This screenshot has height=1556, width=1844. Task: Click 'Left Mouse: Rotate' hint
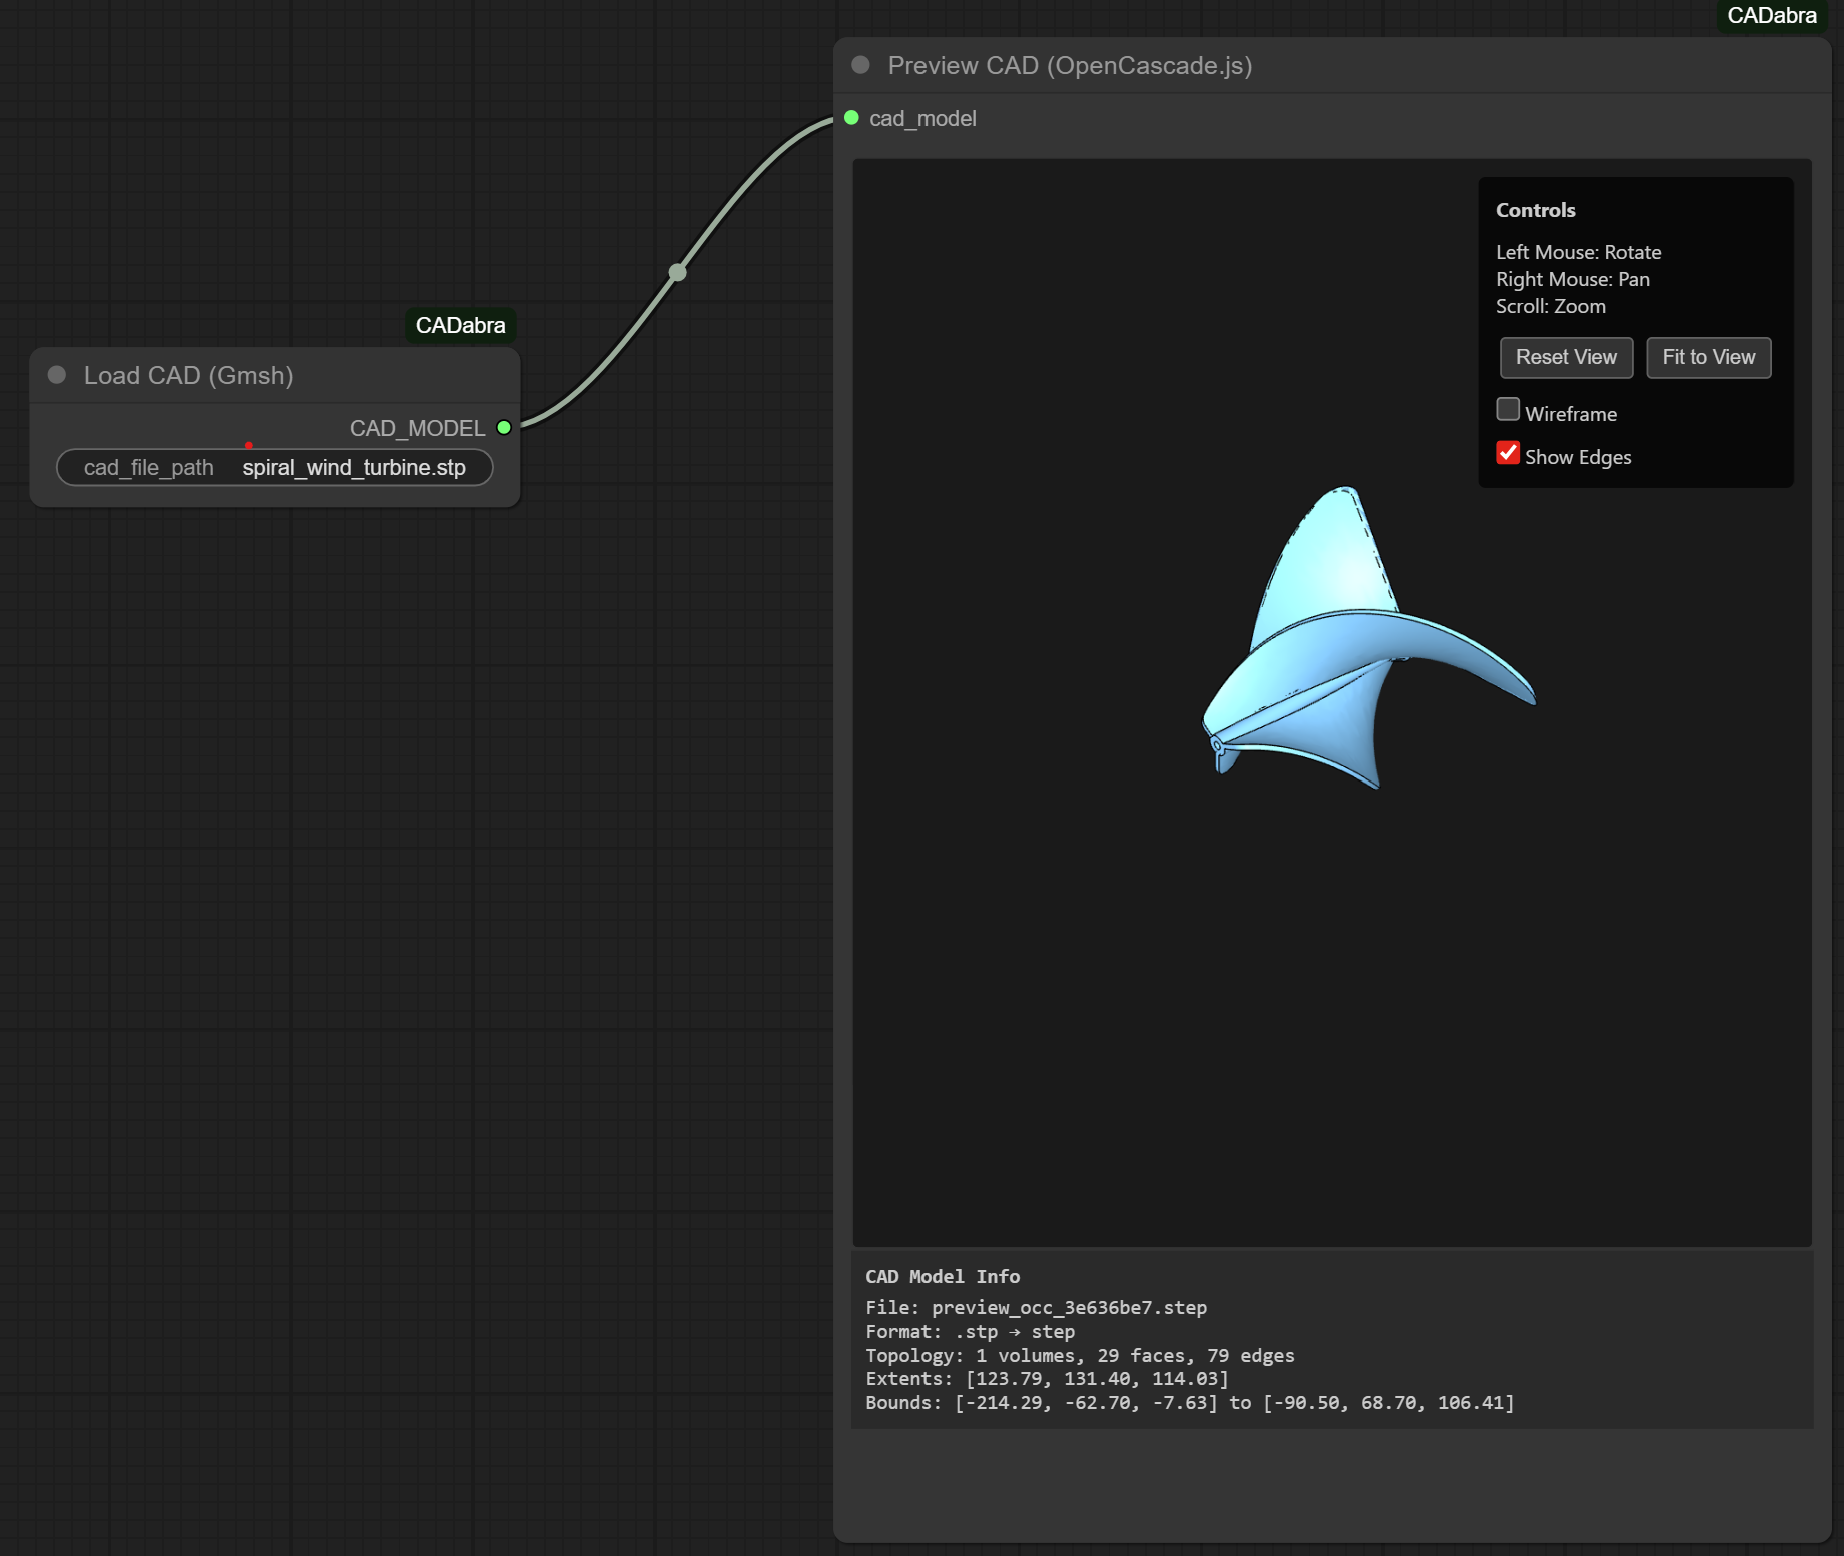point(1578,252)
